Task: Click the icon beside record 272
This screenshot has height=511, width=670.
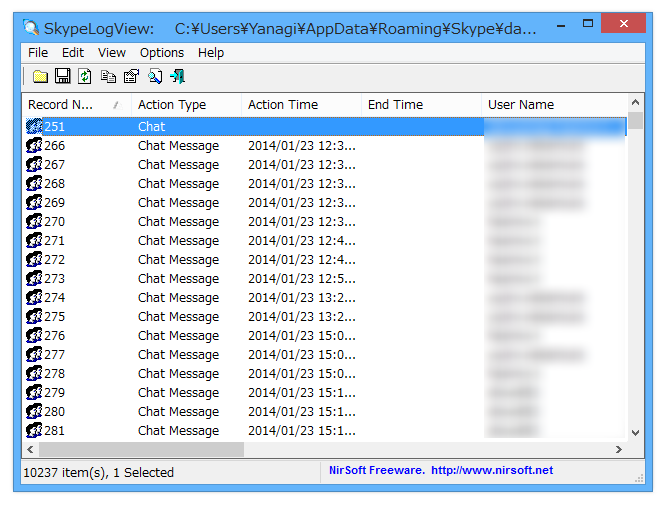Action: [34, 259]
